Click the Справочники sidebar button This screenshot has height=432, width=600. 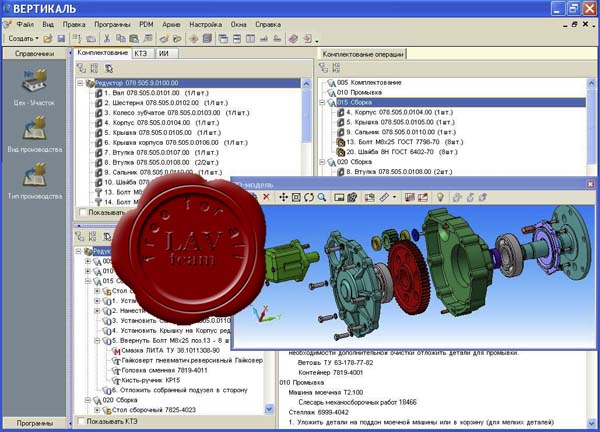[x=34, y=54]
